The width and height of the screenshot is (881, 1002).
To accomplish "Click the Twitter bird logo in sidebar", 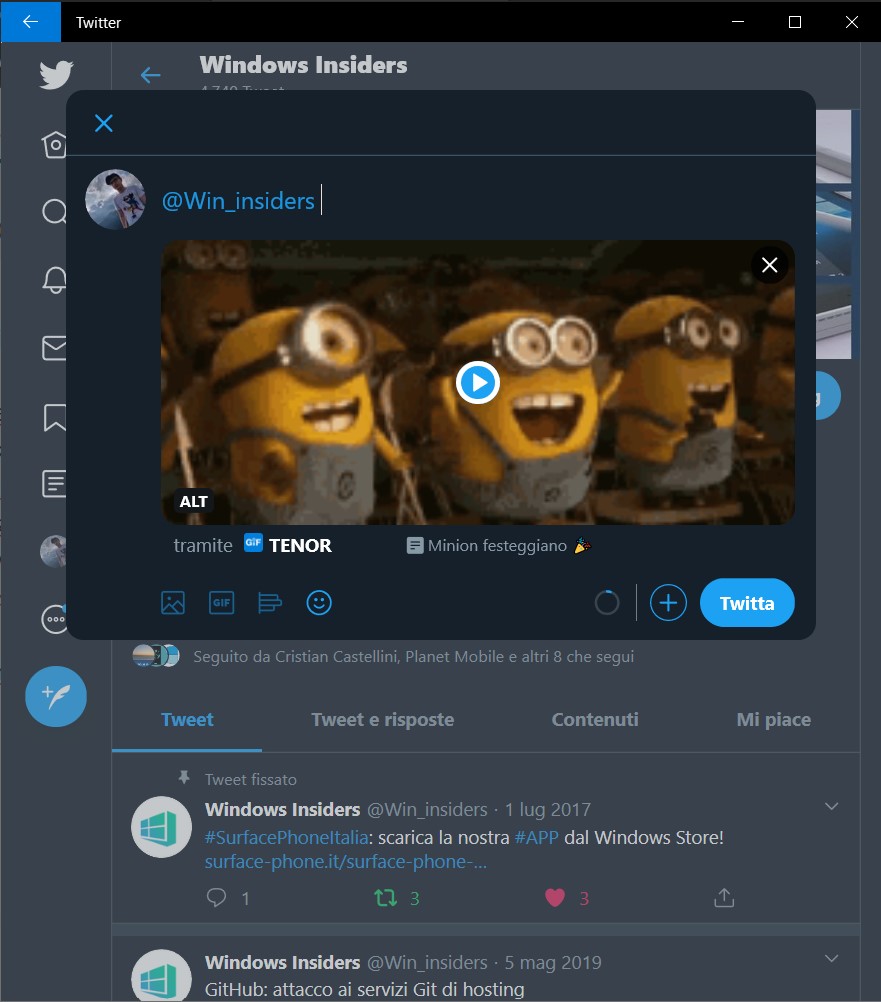I will [x=56, y=74].
